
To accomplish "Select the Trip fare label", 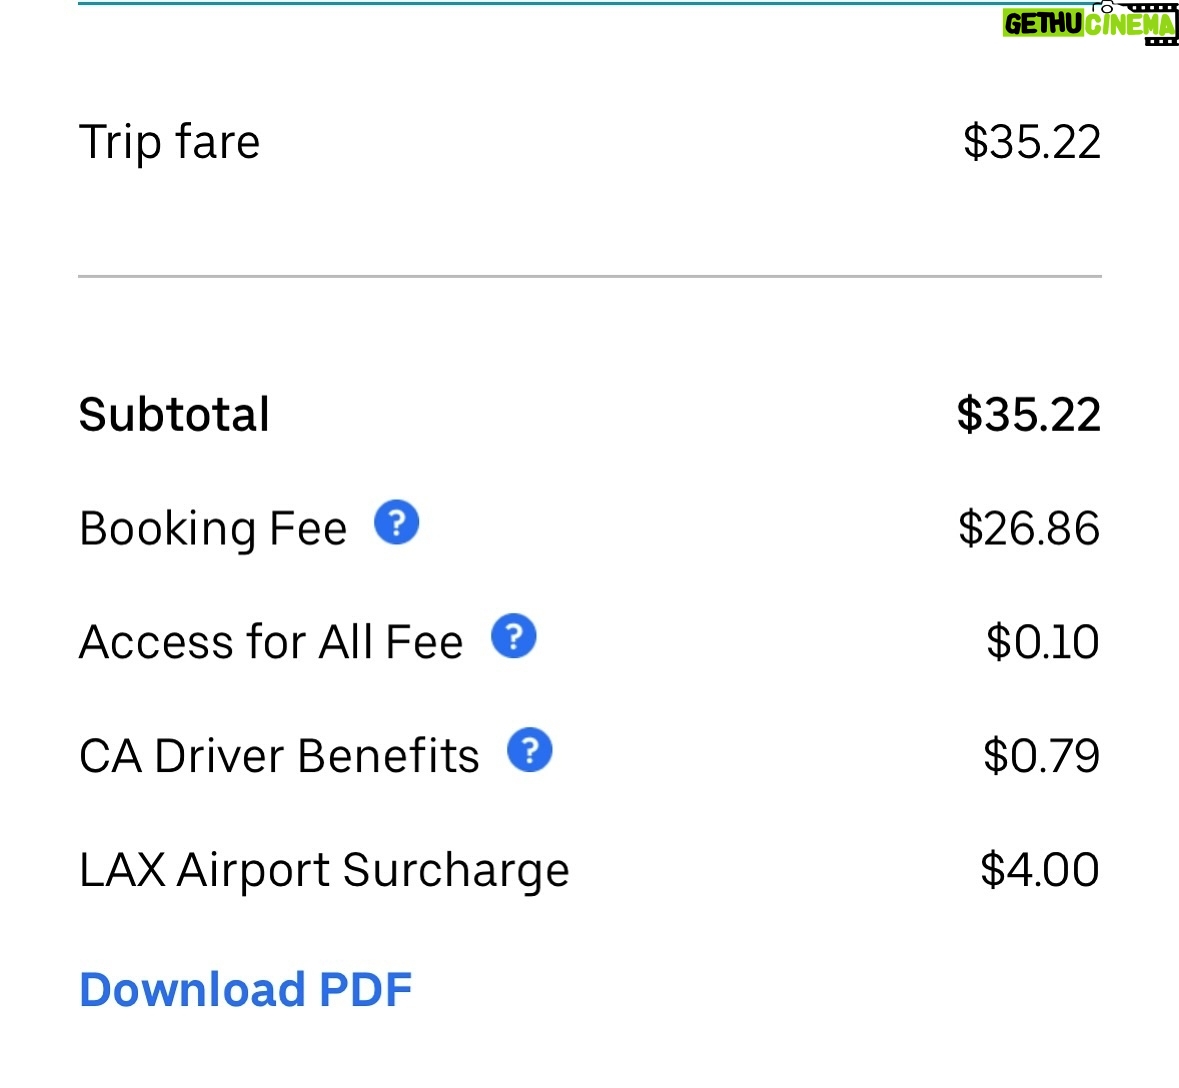I will pos(169,142).
